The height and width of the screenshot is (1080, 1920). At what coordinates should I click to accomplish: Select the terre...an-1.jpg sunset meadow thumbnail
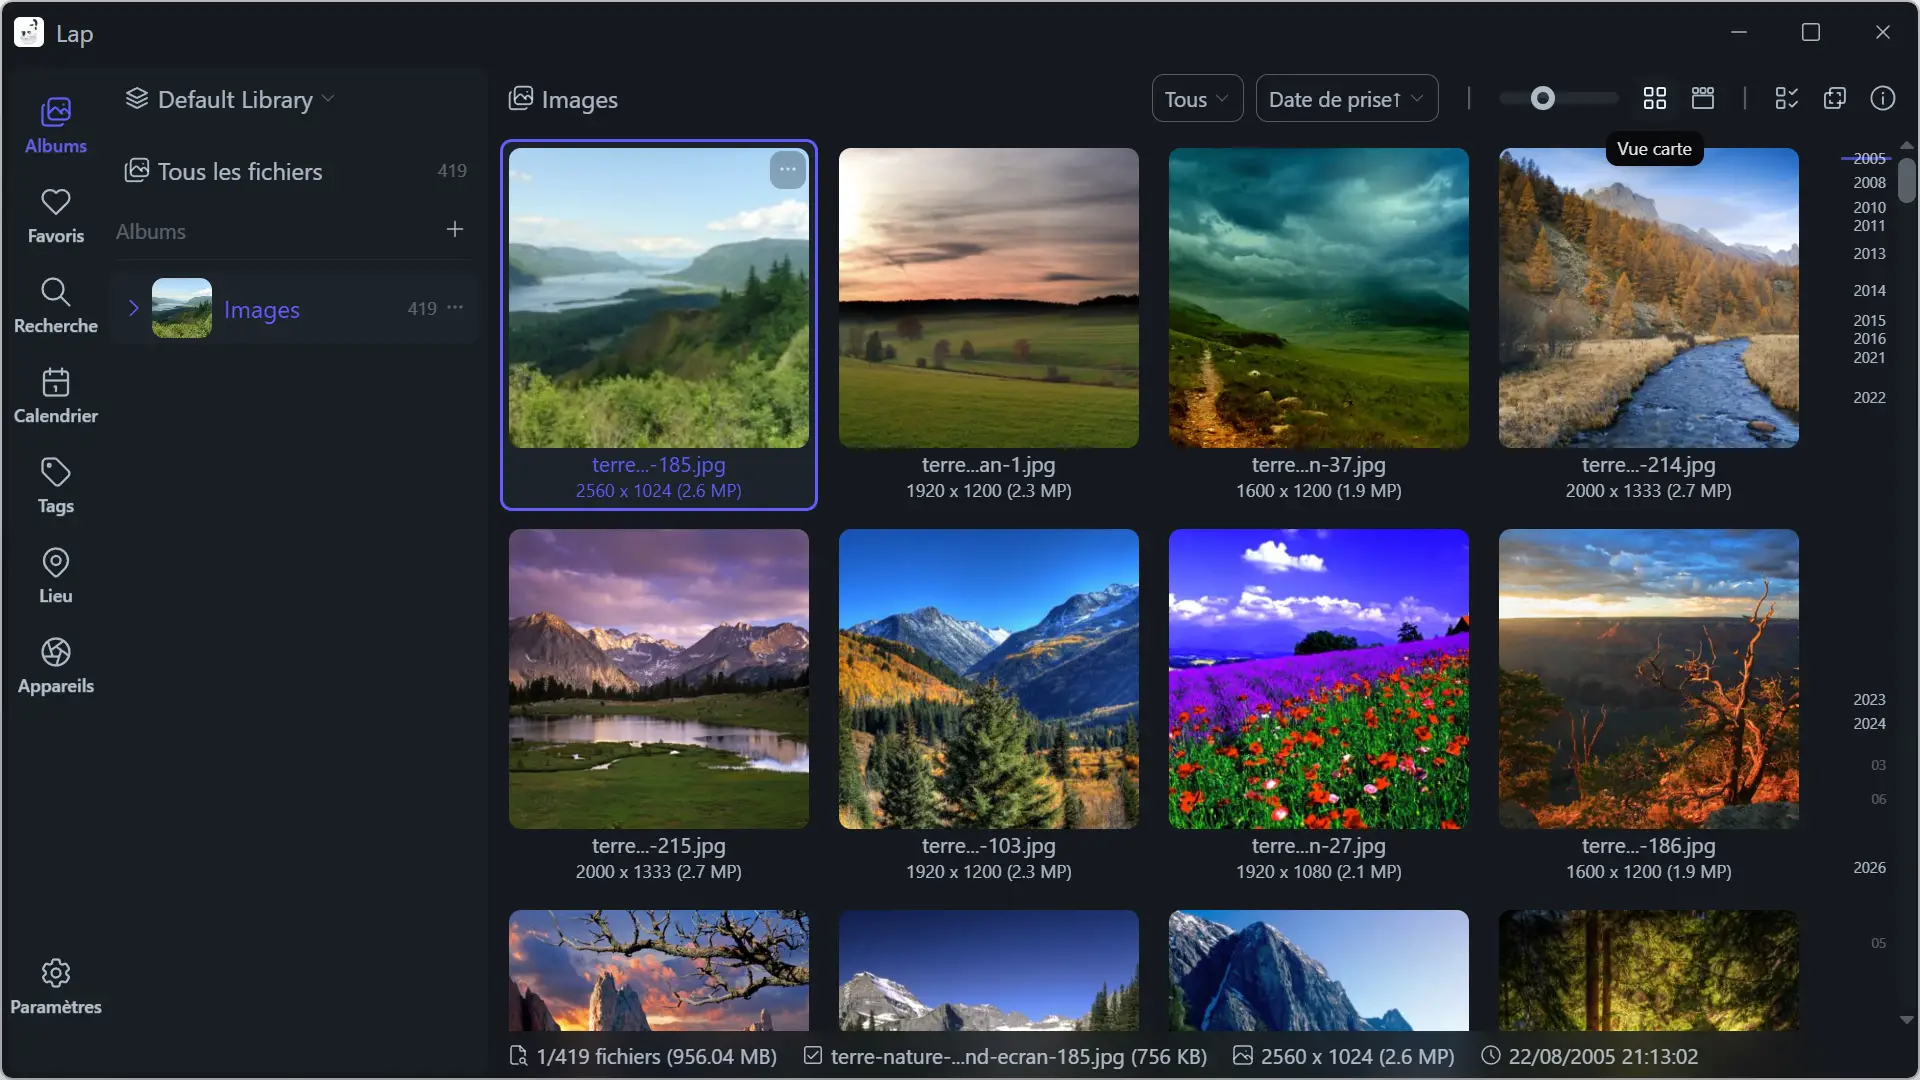pos(989,298)
